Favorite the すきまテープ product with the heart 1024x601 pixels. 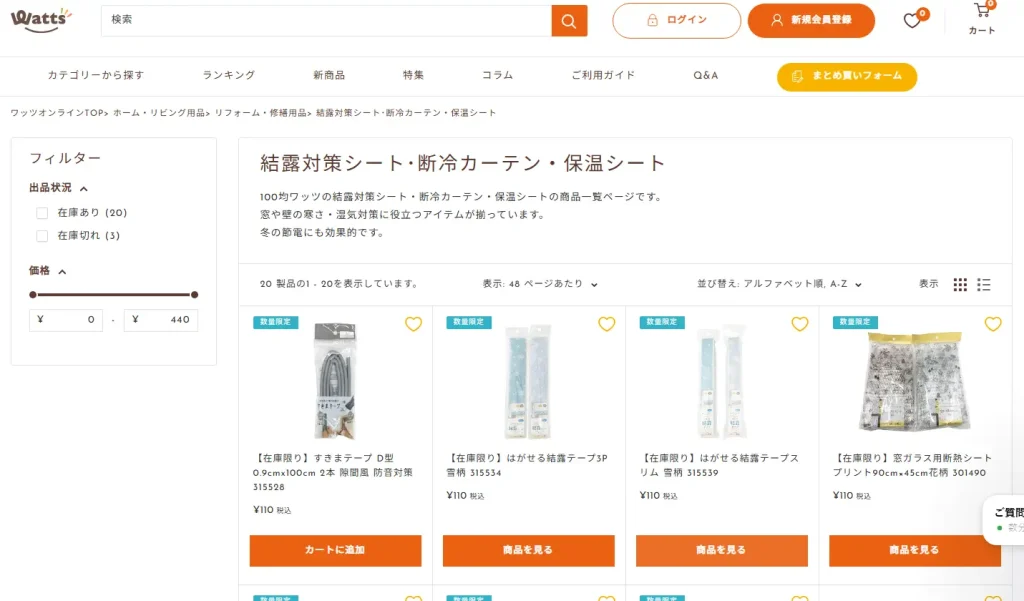click(413, 324)
